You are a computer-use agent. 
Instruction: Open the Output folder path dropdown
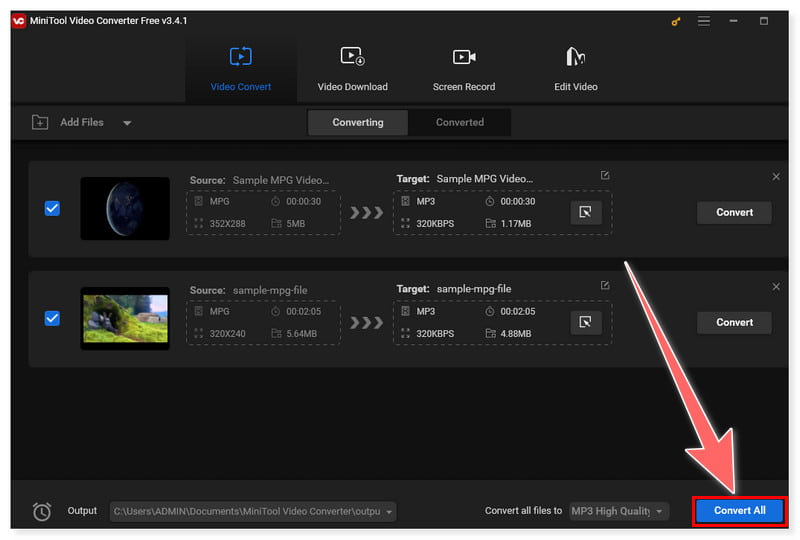pyautogui.click(x=388, y=512)
